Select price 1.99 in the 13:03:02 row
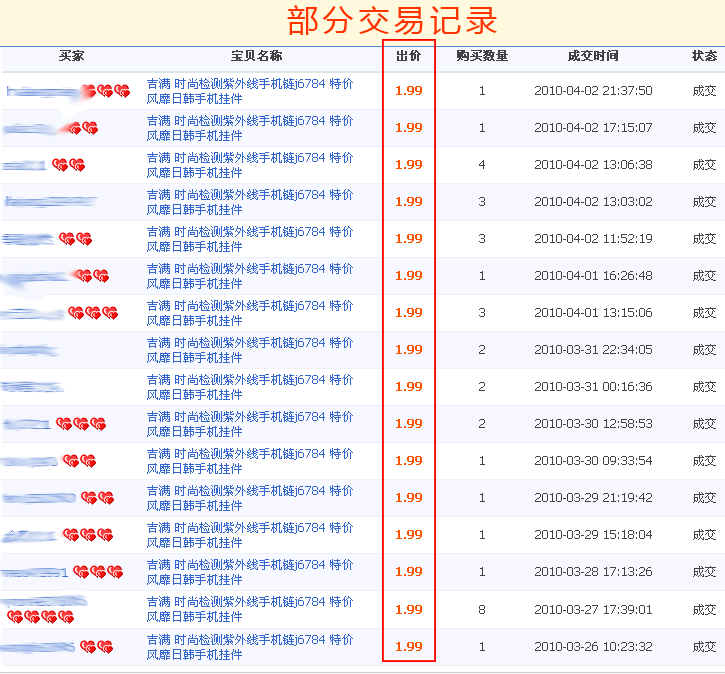This screenshot has width=725, height=674. tap(409, 202)
